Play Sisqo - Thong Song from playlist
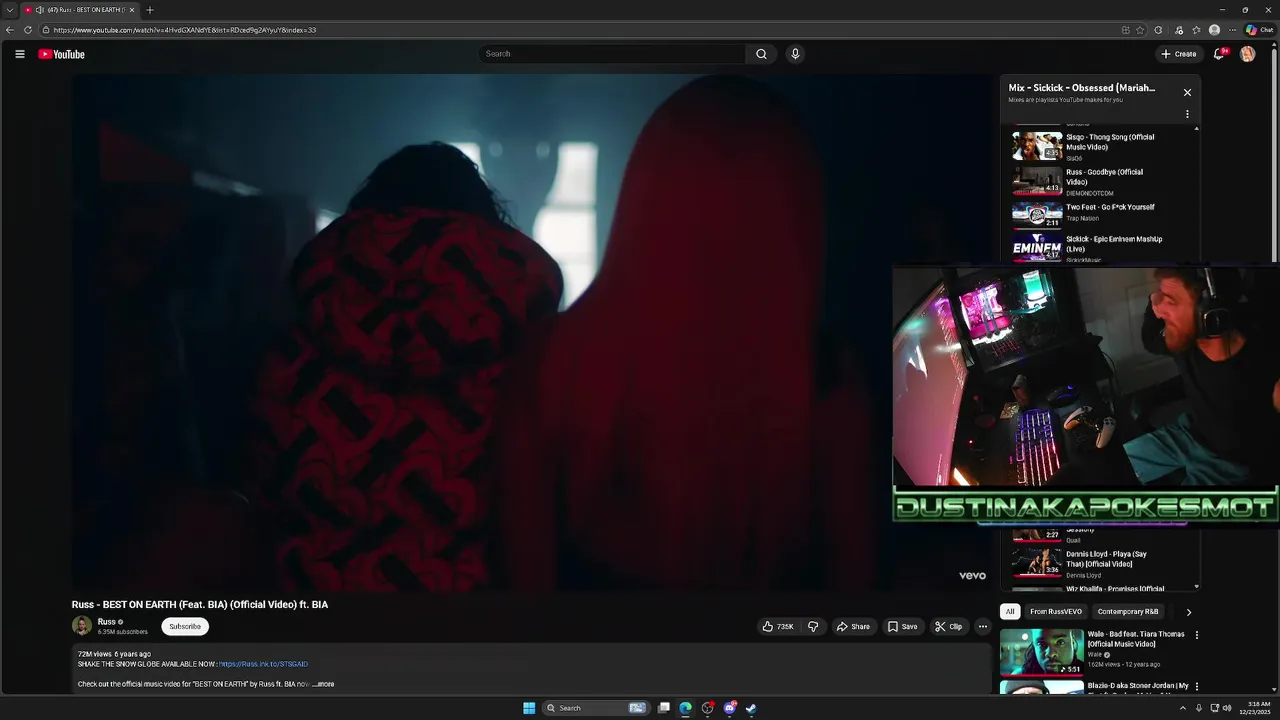This screenshot has height=720, width=1280. click(x=1100, y=146)
